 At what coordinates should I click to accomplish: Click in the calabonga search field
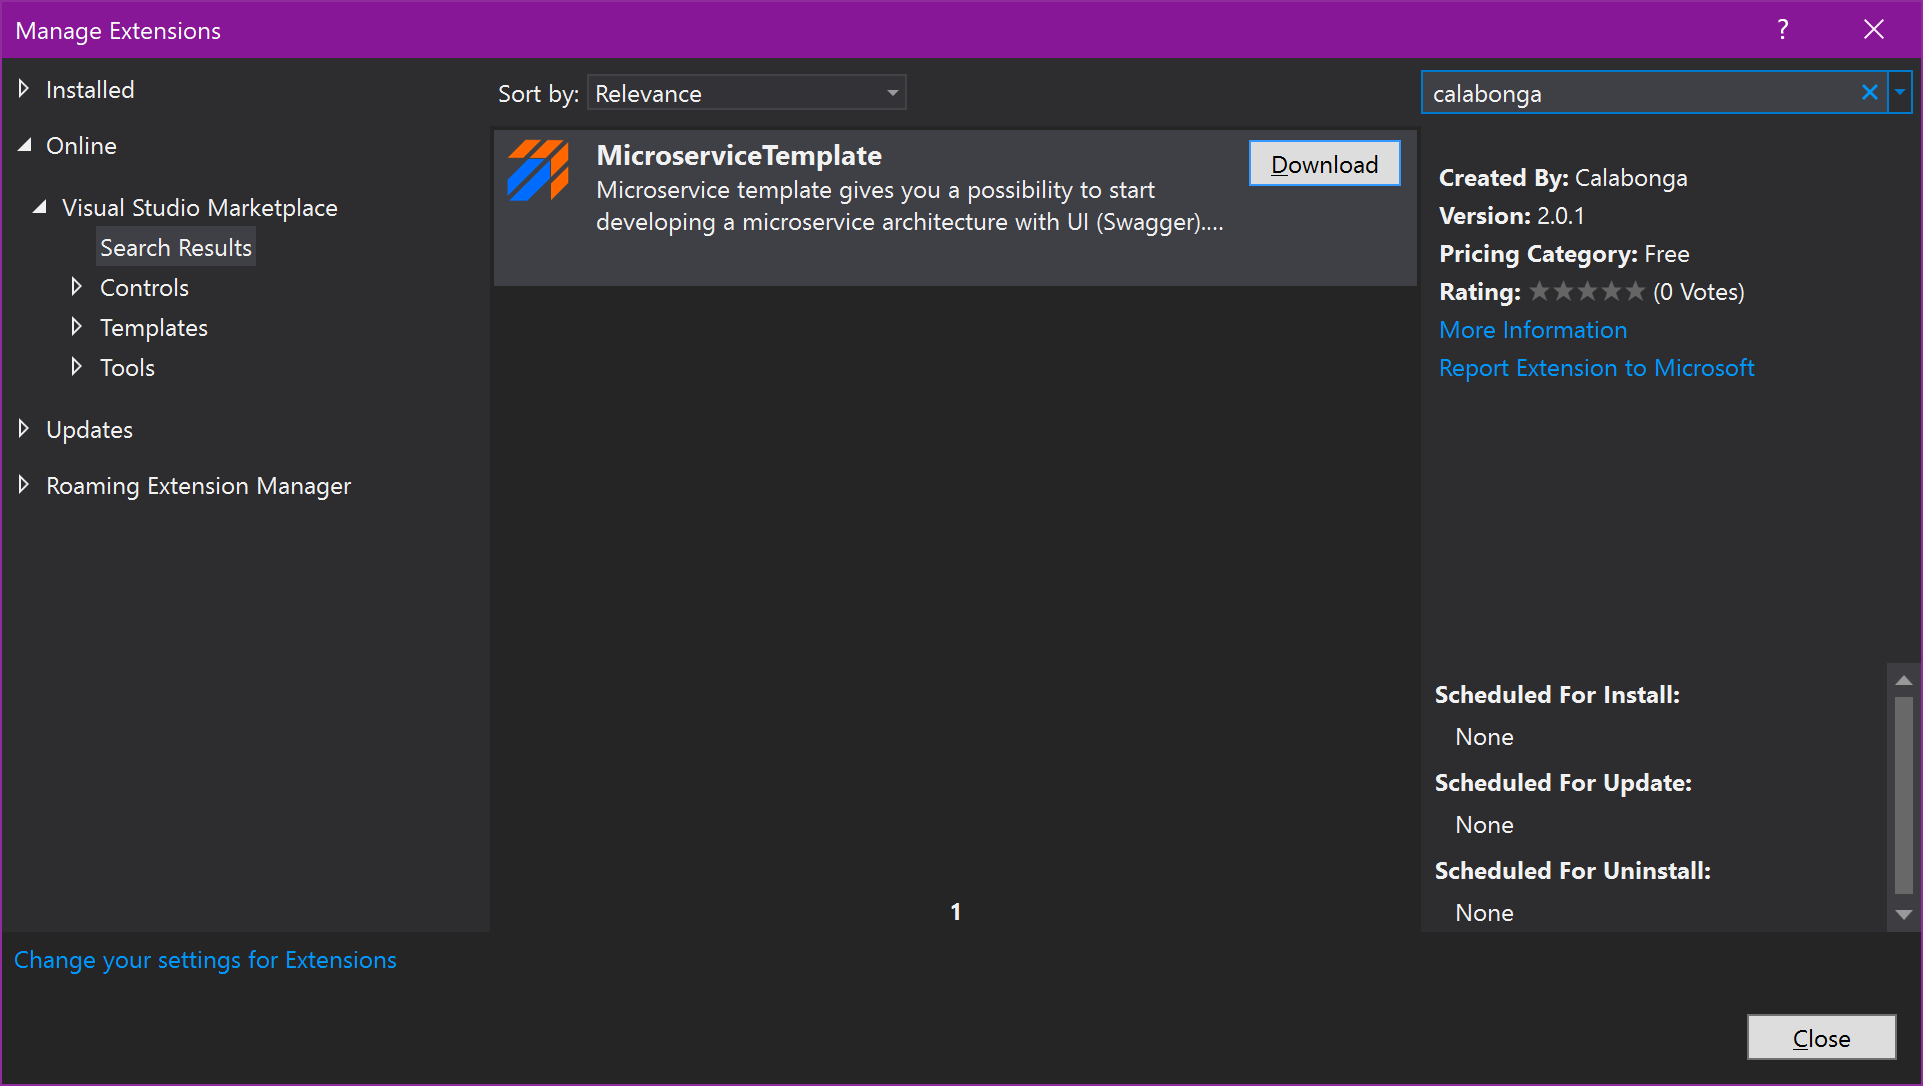(x=1640, y=94)
